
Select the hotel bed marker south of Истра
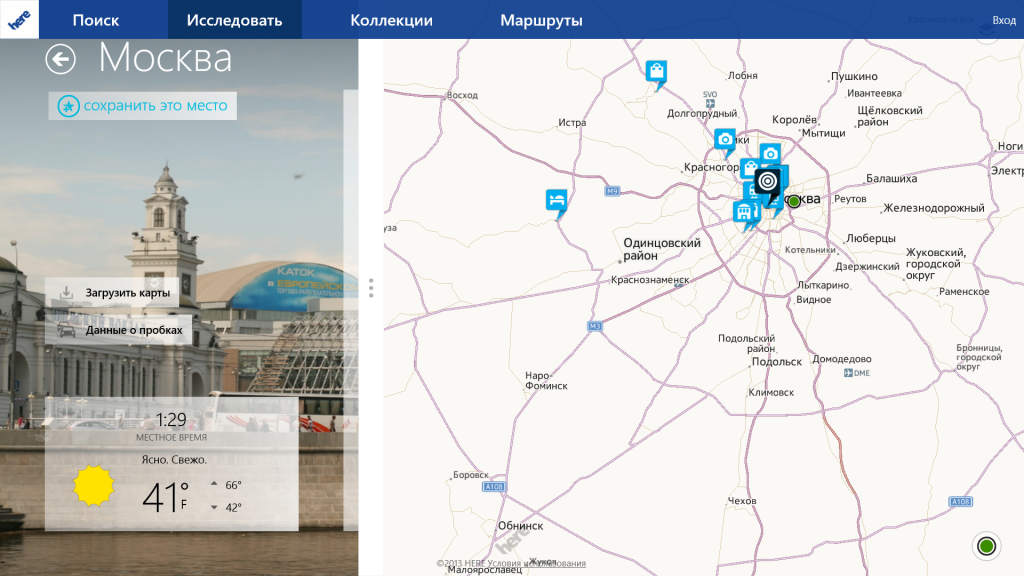coord(557,199)
